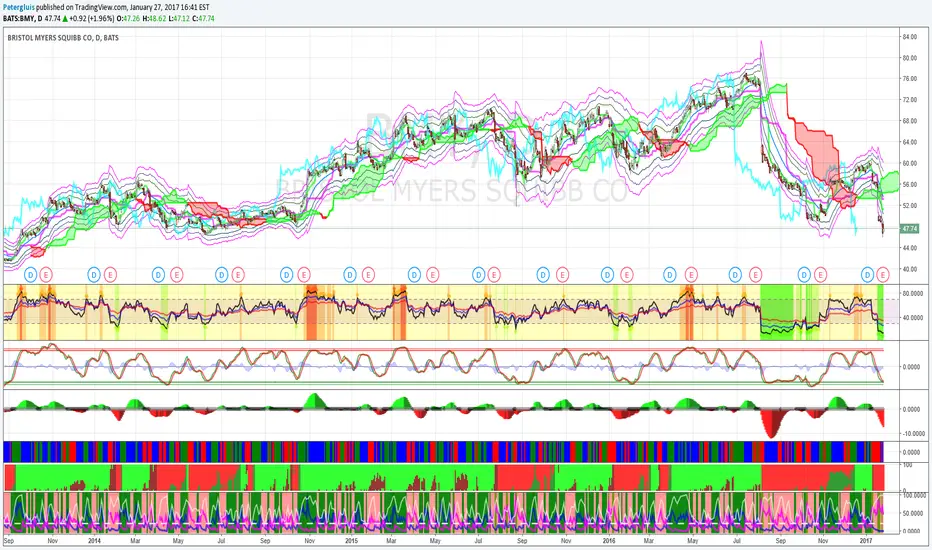Click the 64.00 price axis label
Screen dimensions: 932x550
[909, 142]
